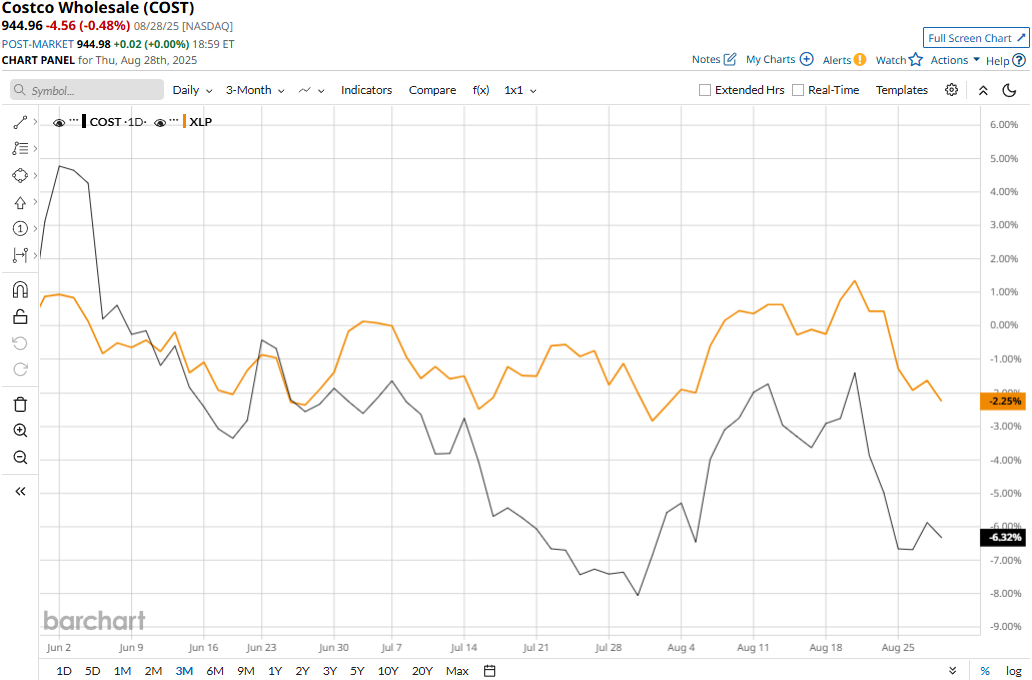
Task: Open the Templates menu
Action: [x=902, y=90]
